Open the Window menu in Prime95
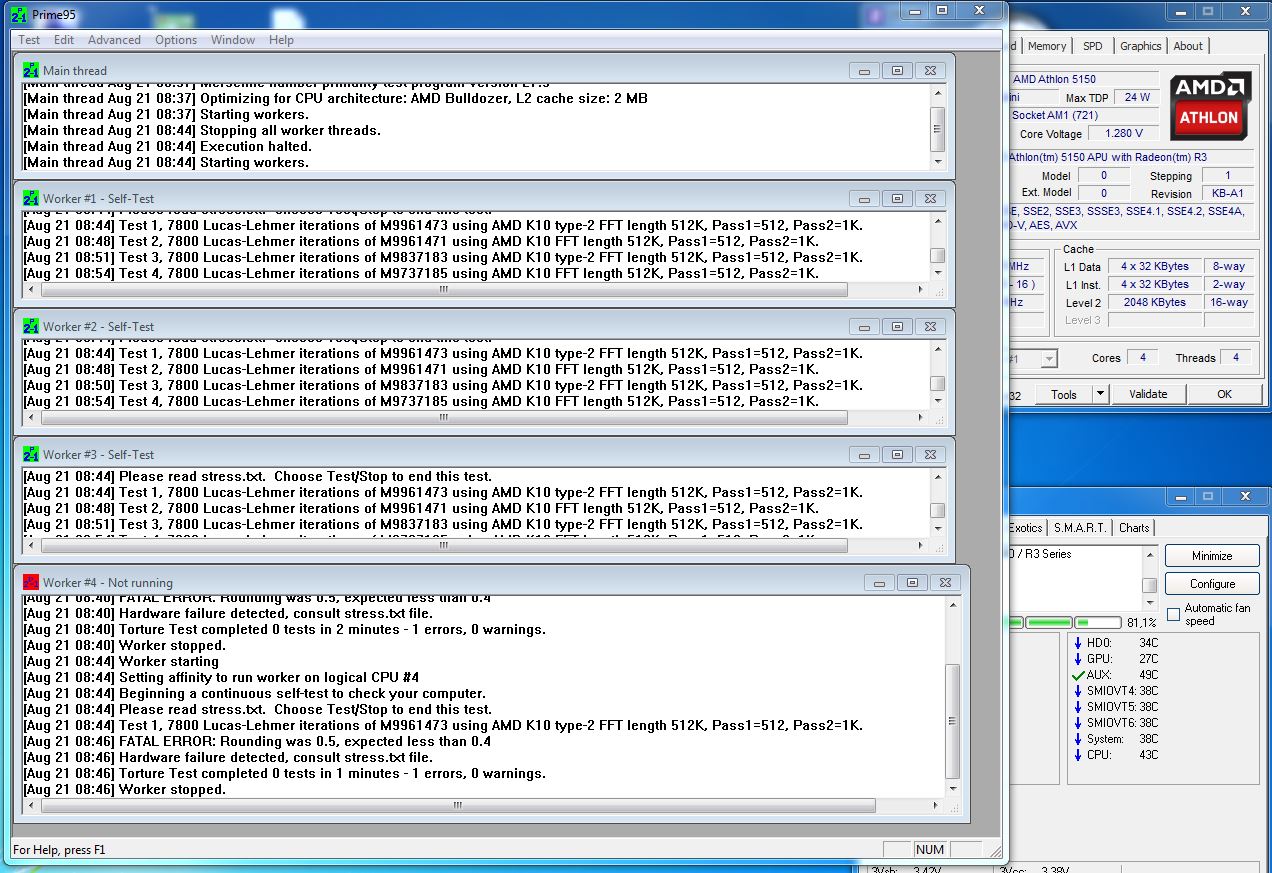The width and height of the screenshot is (1272, 873). [x=233, y=40]
